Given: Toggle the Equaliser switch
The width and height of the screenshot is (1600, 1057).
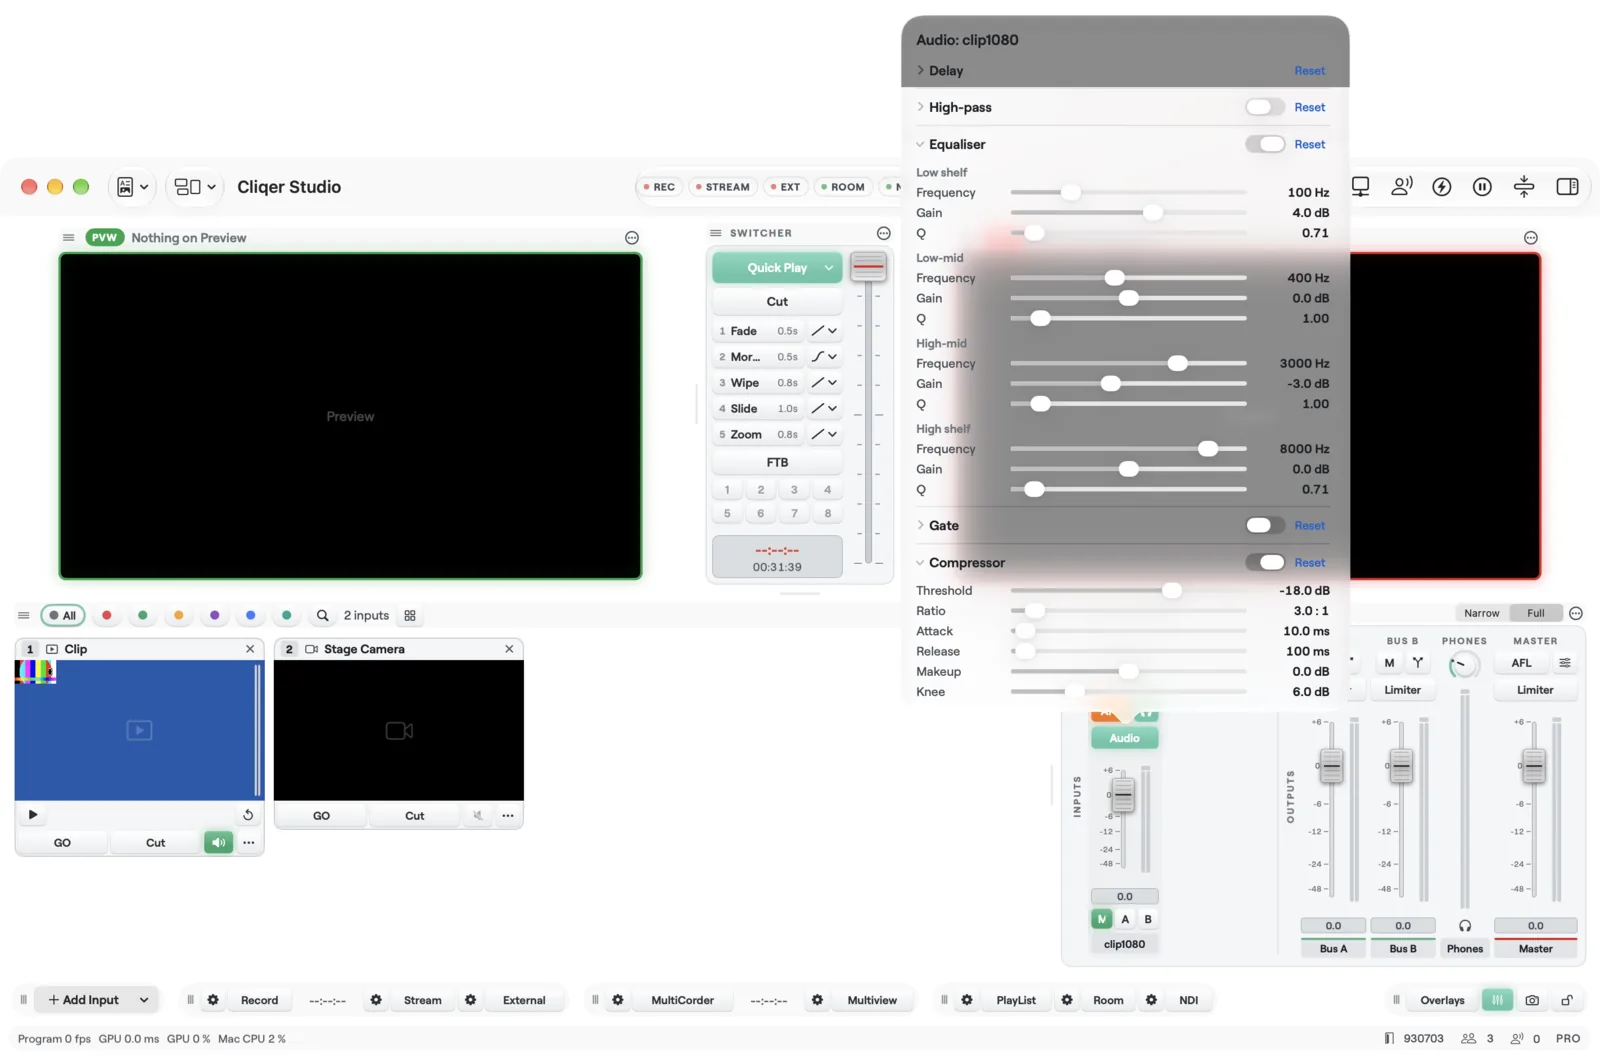Looking at the screenshot, I should (x=1265, y=144).
